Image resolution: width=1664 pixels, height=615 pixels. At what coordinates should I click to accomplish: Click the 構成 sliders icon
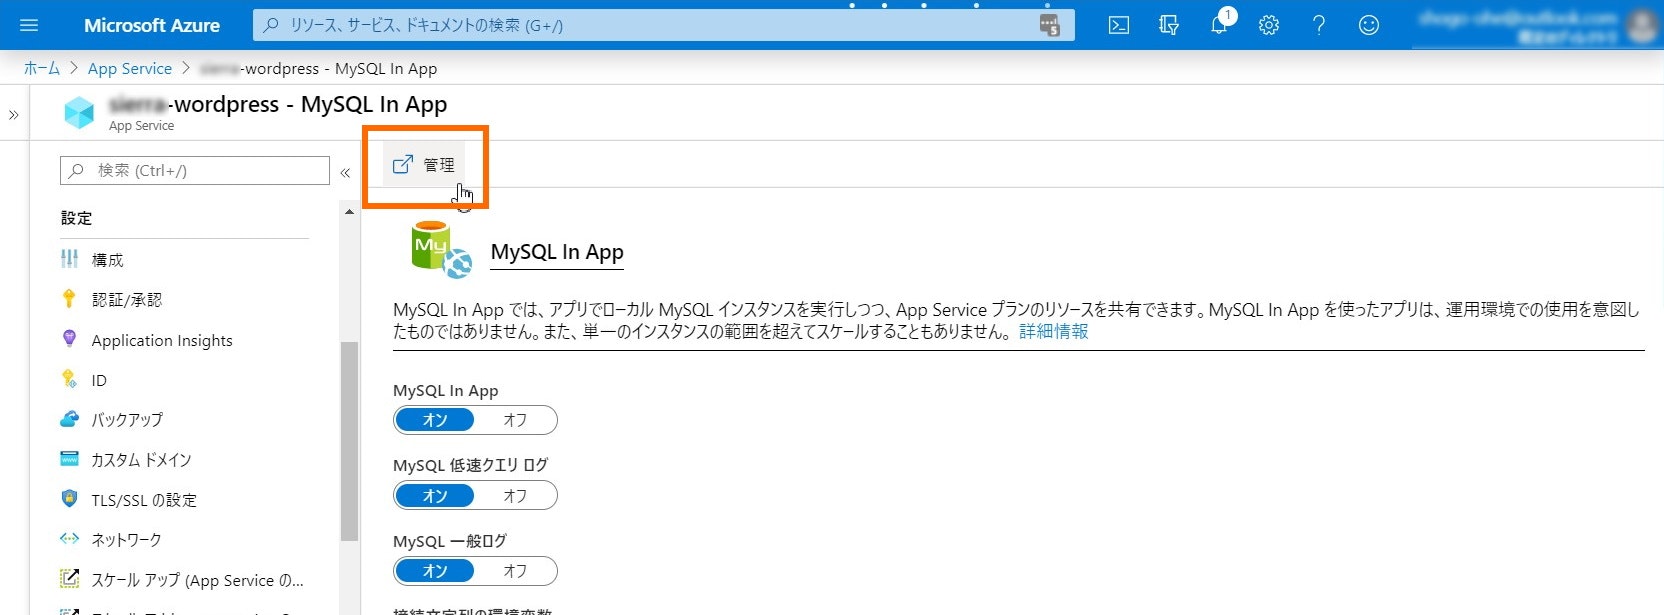(x=69, y=259)
